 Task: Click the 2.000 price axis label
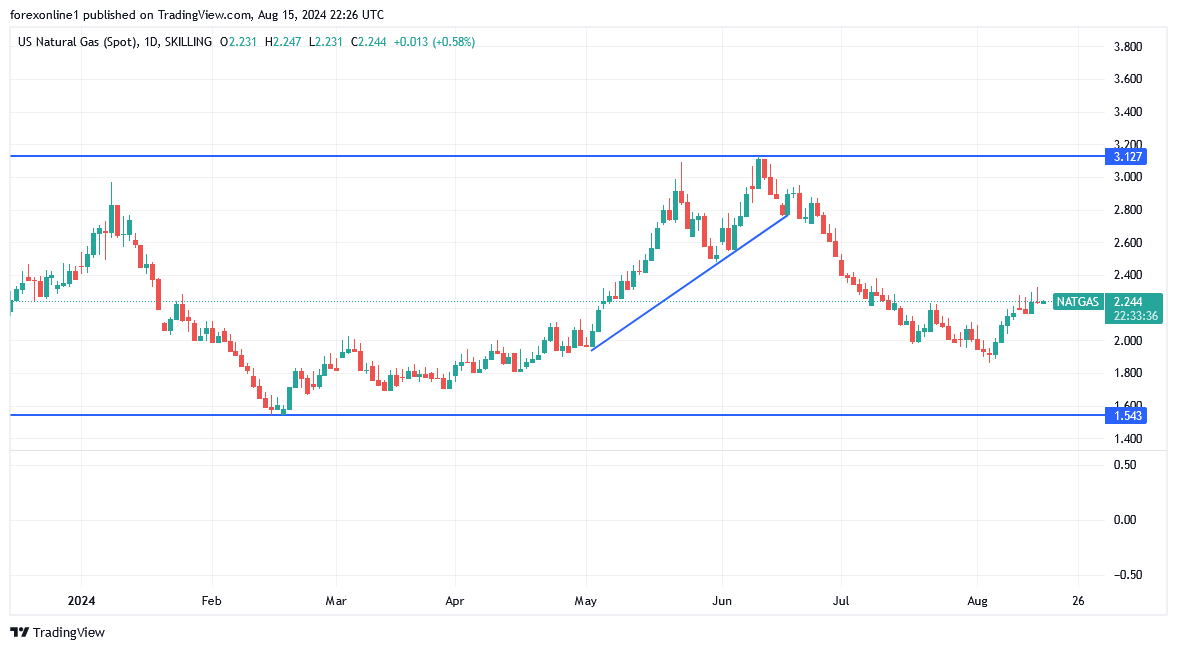1127,341
